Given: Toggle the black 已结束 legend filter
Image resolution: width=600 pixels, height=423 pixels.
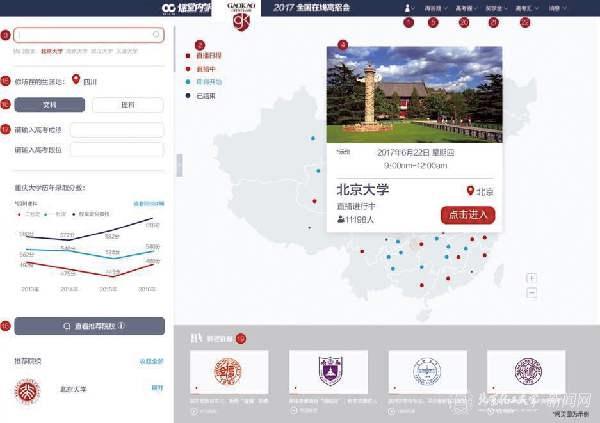Looking at the screenshot, I should click(201, 96).
